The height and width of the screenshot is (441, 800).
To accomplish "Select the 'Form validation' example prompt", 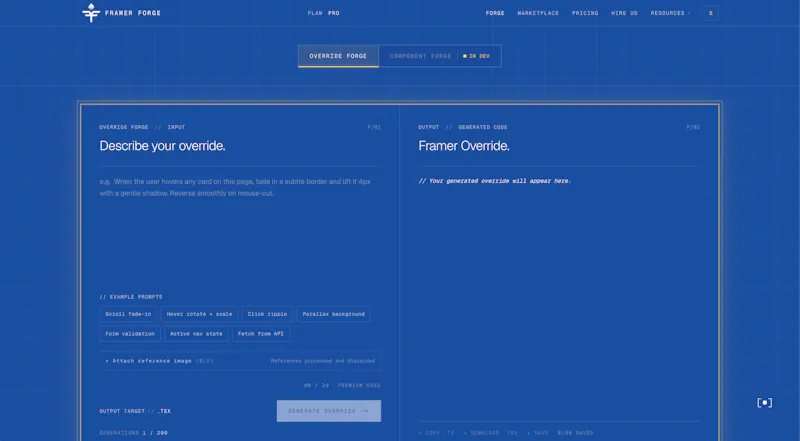I will tap(130, 334).
